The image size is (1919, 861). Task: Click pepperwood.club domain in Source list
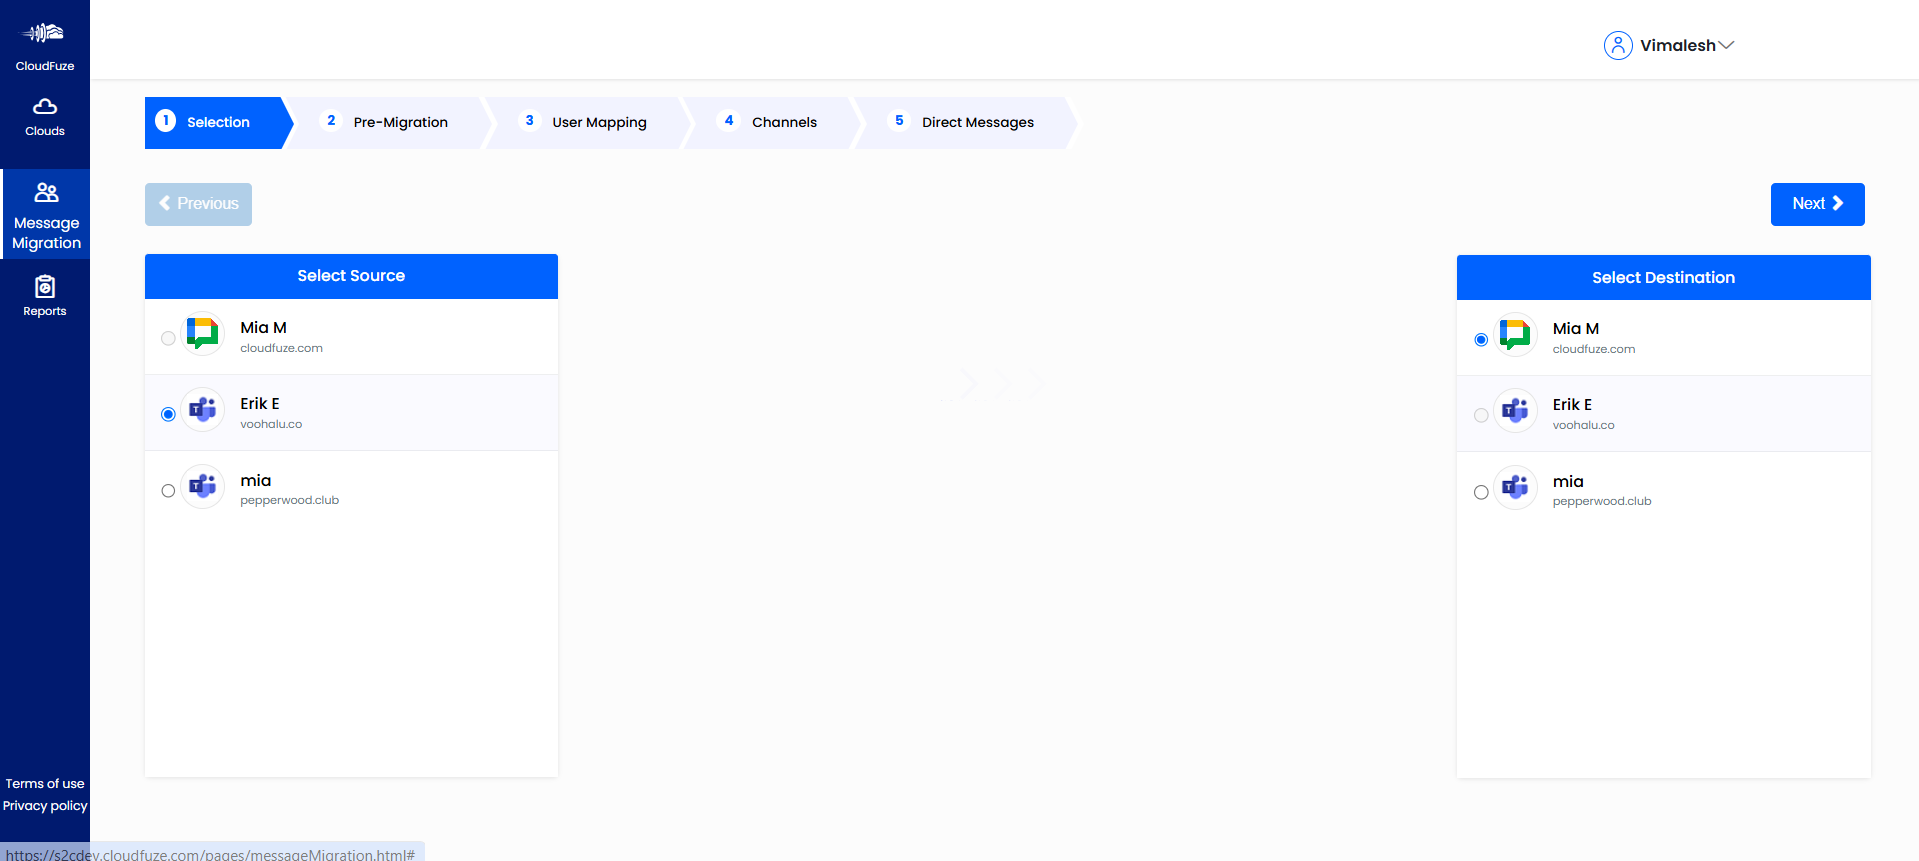click(289, 501)
